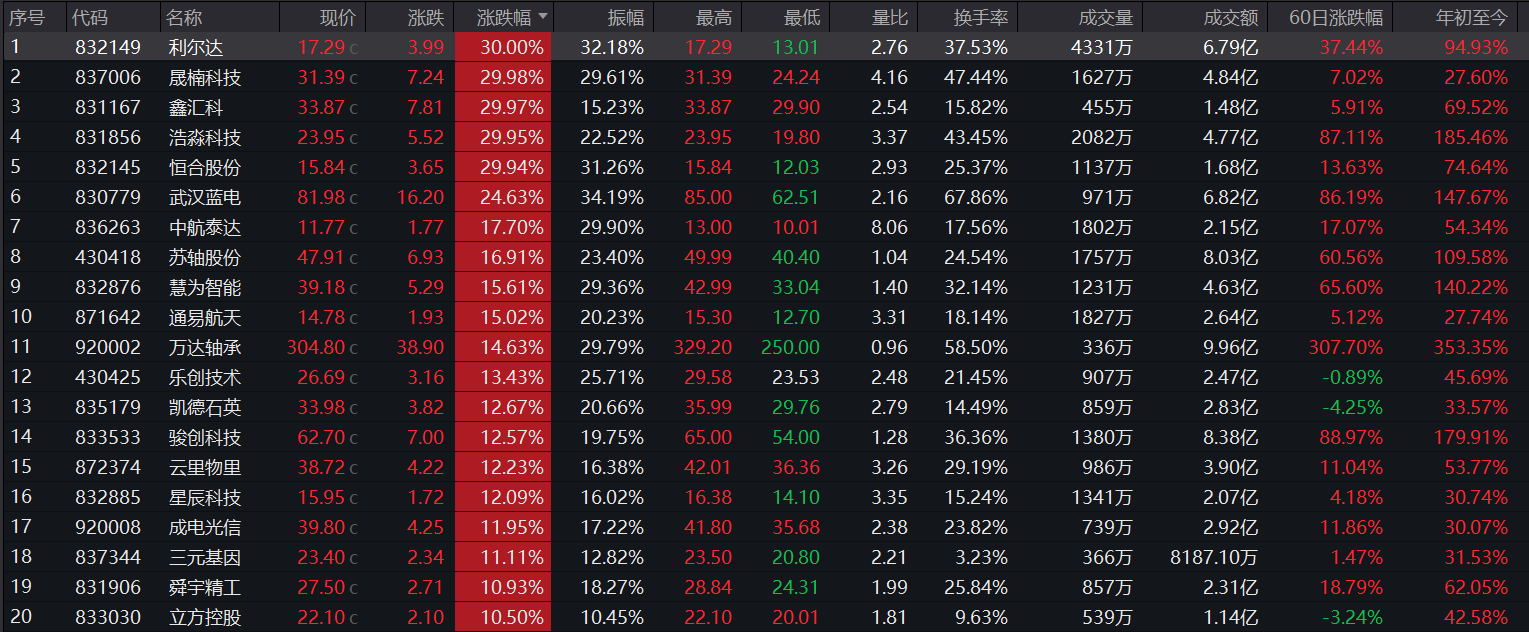Click the 序号 column header
The height and width of the screenshot is (632, 1529).
27,17
